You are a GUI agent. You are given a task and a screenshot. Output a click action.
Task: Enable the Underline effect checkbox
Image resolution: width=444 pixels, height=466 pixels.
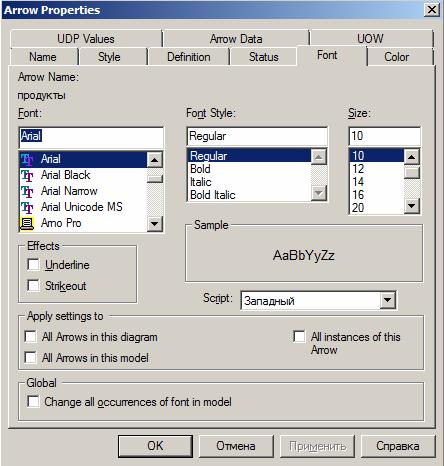click(x=33, y=265)
